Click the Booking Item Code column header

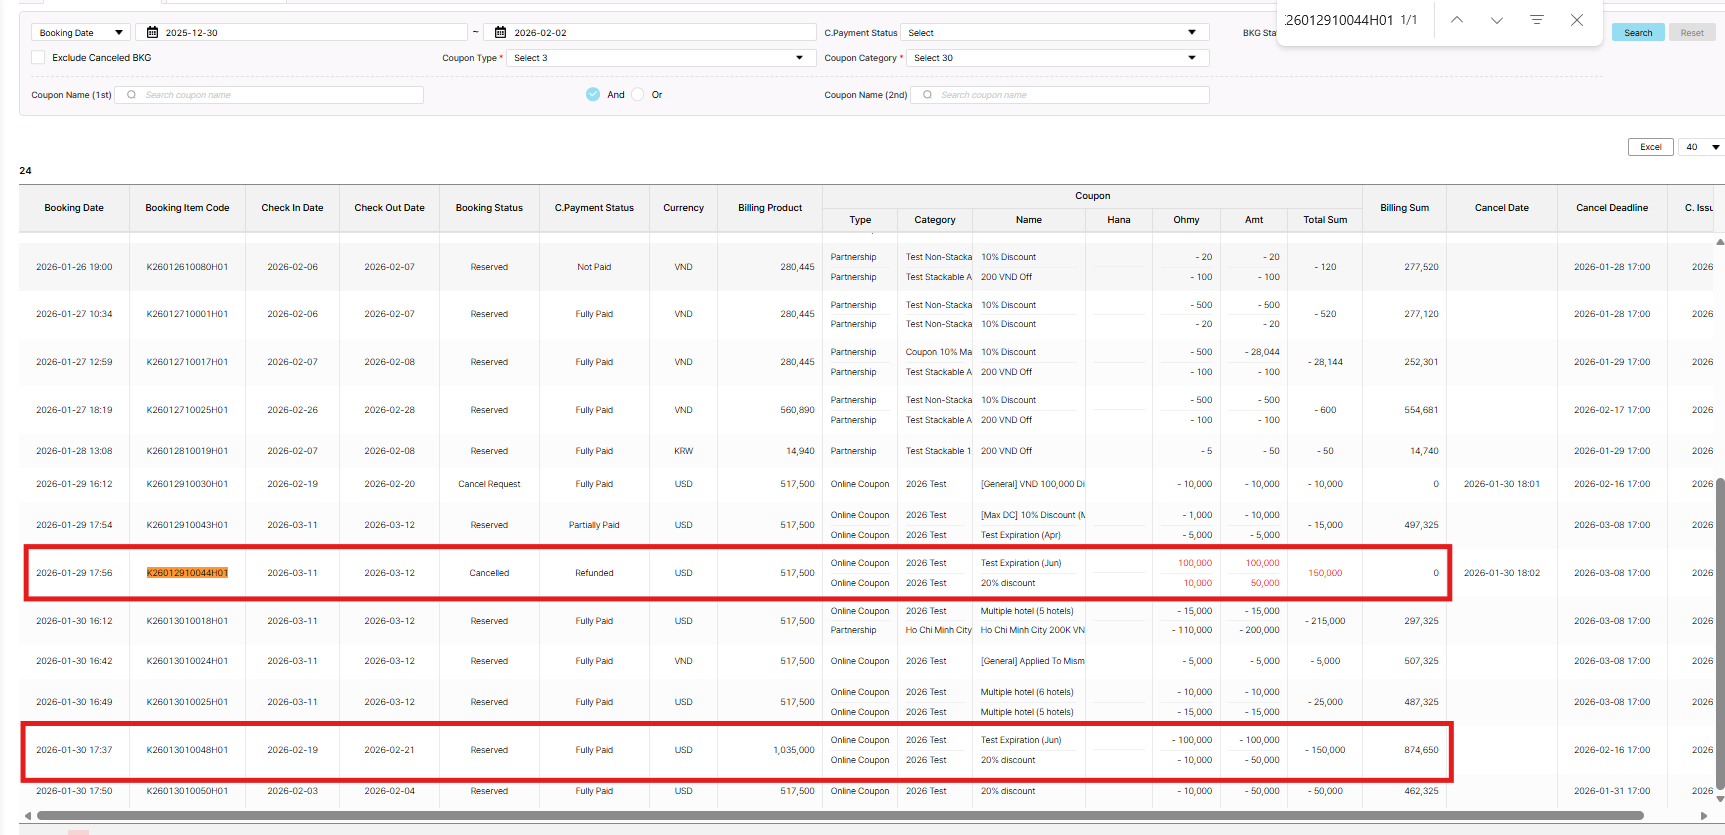click(x=187, y=208)
